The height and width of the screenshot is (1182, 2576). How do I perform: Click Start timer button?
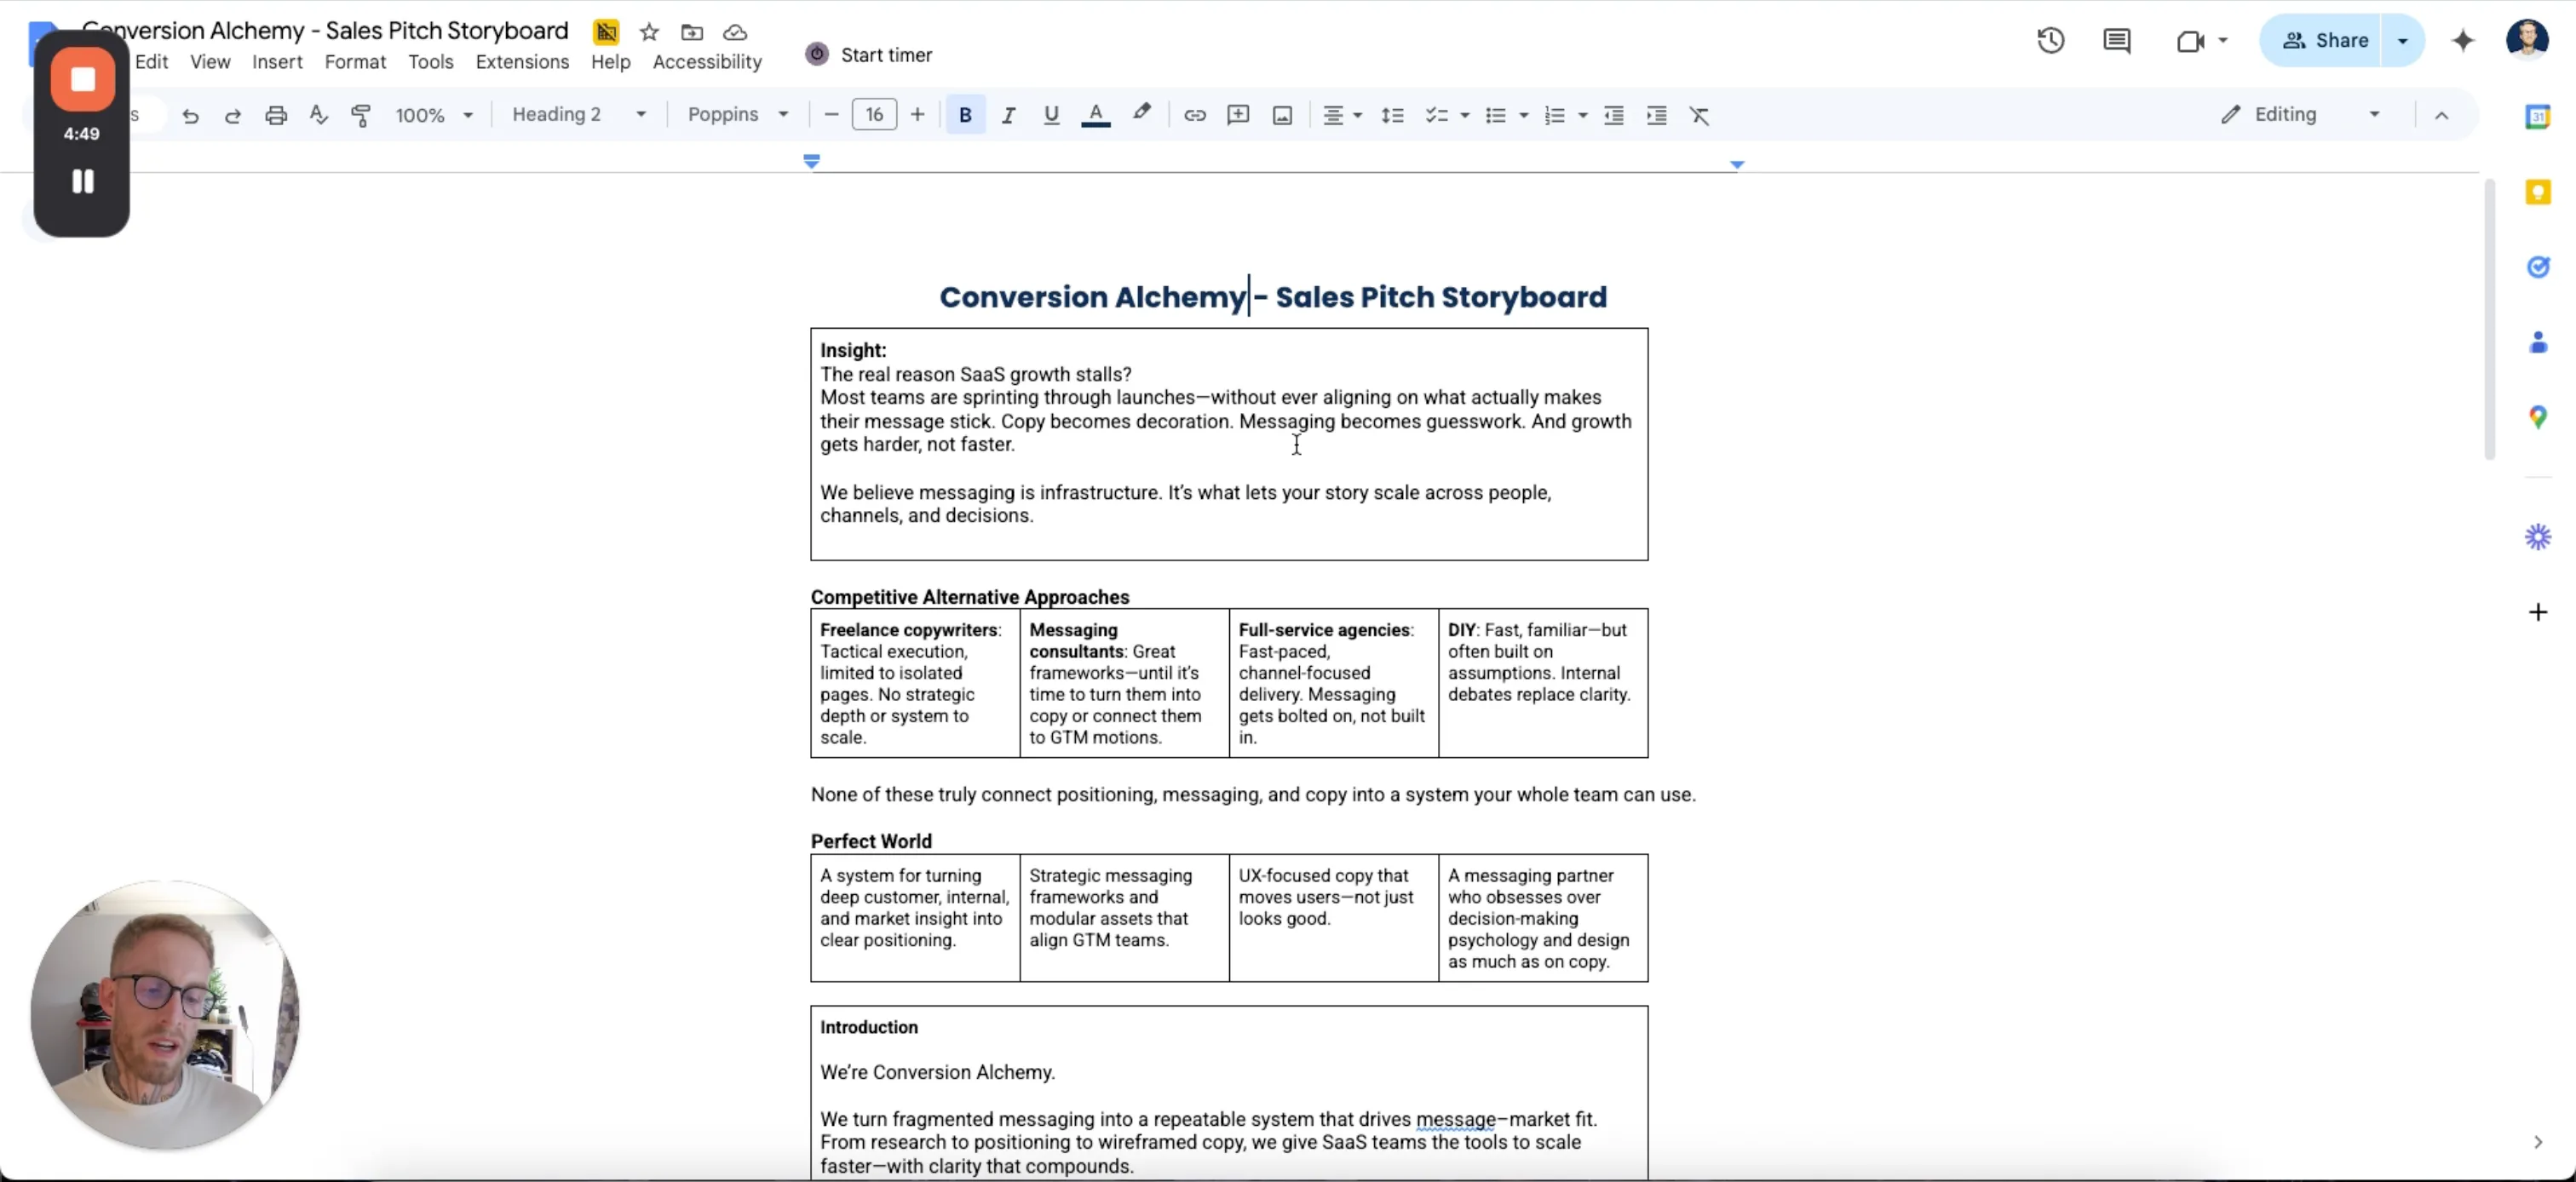[x=869, y=55]
